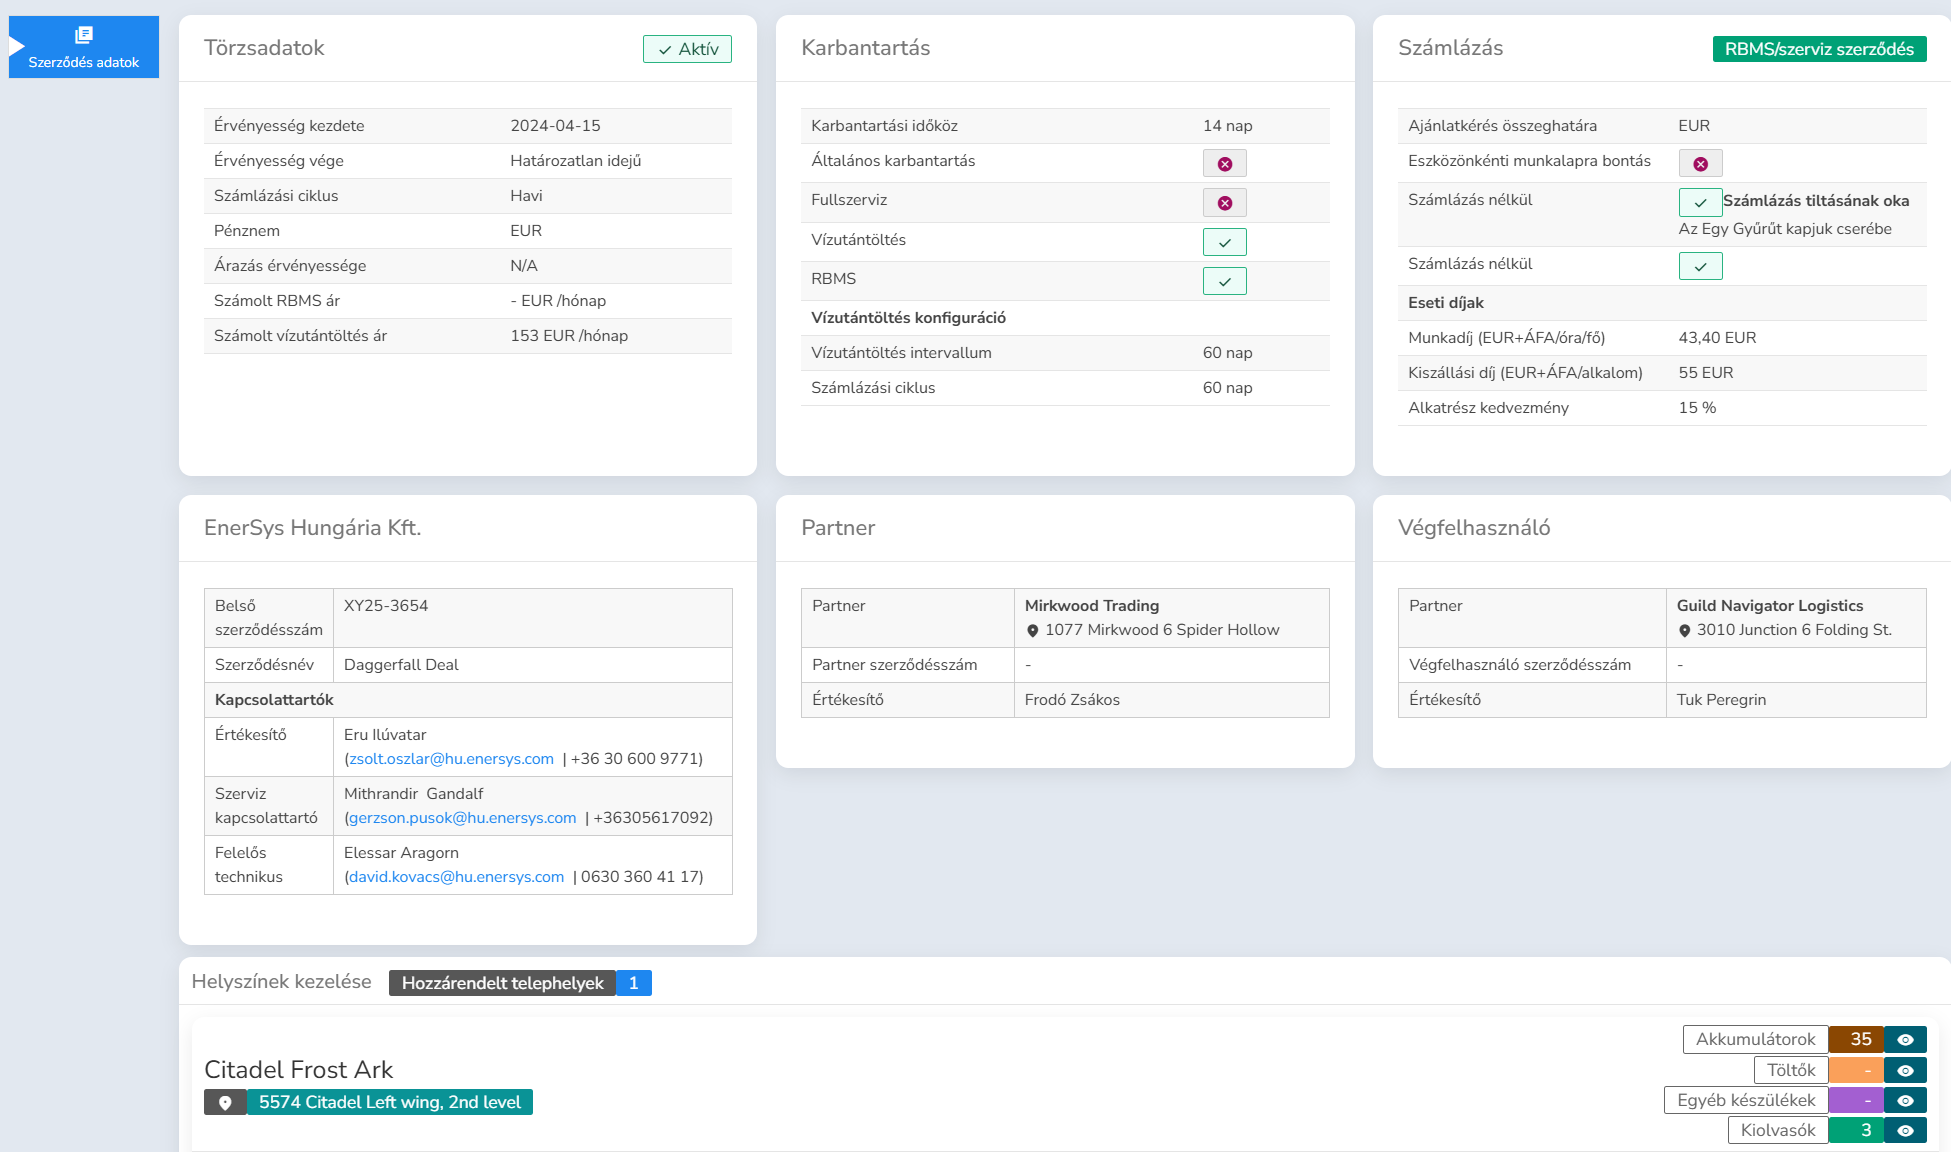1951x1152 pixels.
Task: Toggle the Fullszerviz status box
Action: click(1224, 203)
